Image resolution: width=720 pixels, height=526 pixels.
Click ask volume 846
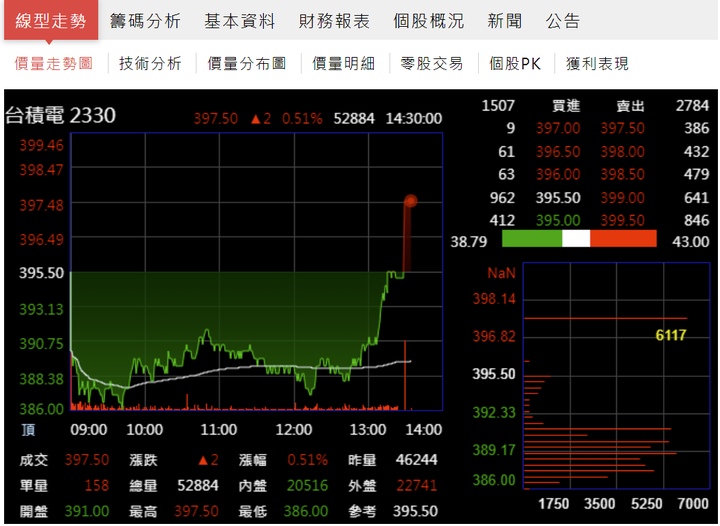coord(697,220)
